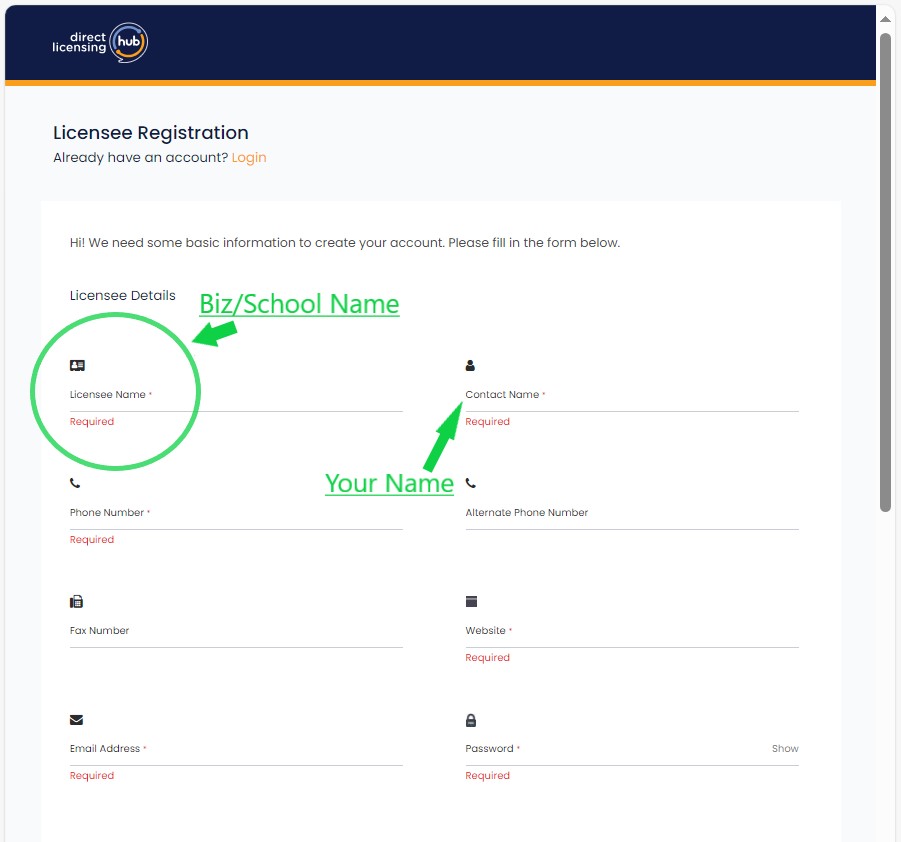Select the Phone Number field
The image size is (901, 842).
tap(236, 513)
